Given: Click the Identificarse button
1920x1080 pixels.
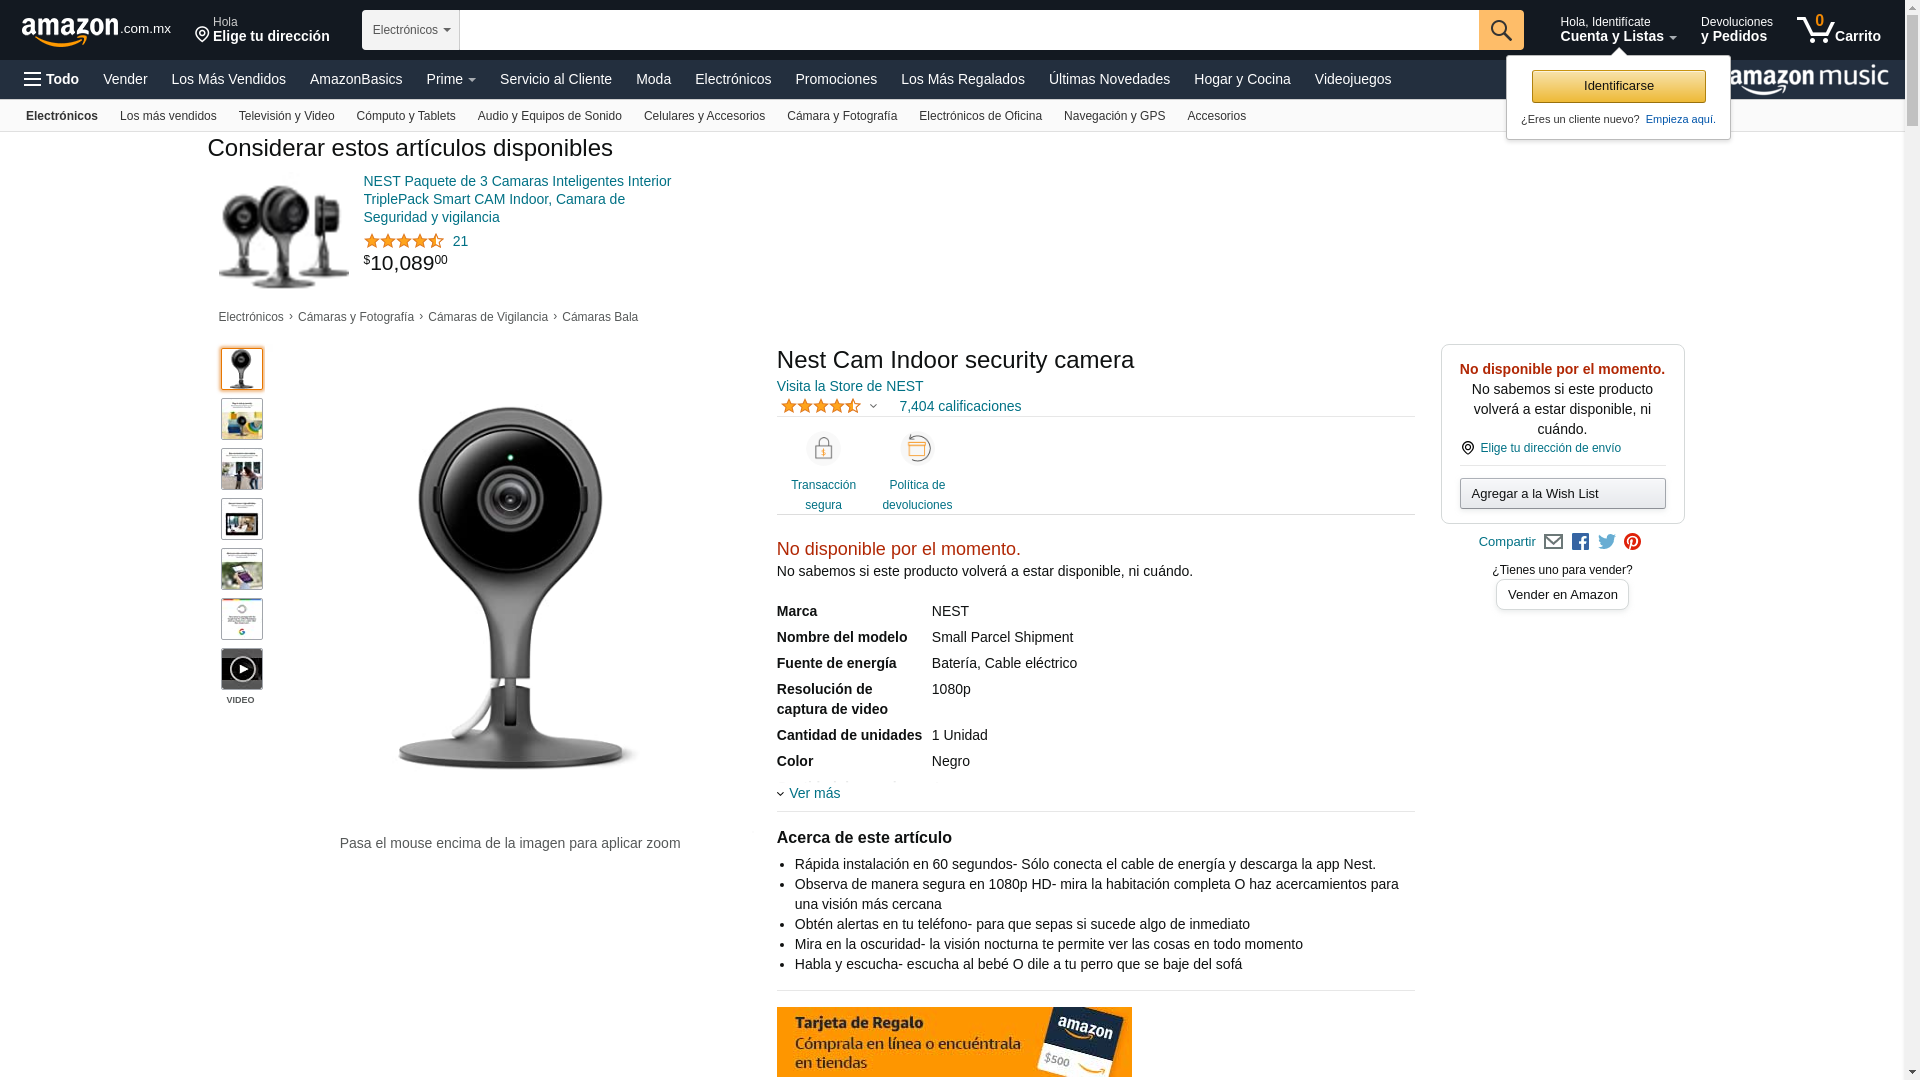Looking at the screenshot, I should 1618,86.
